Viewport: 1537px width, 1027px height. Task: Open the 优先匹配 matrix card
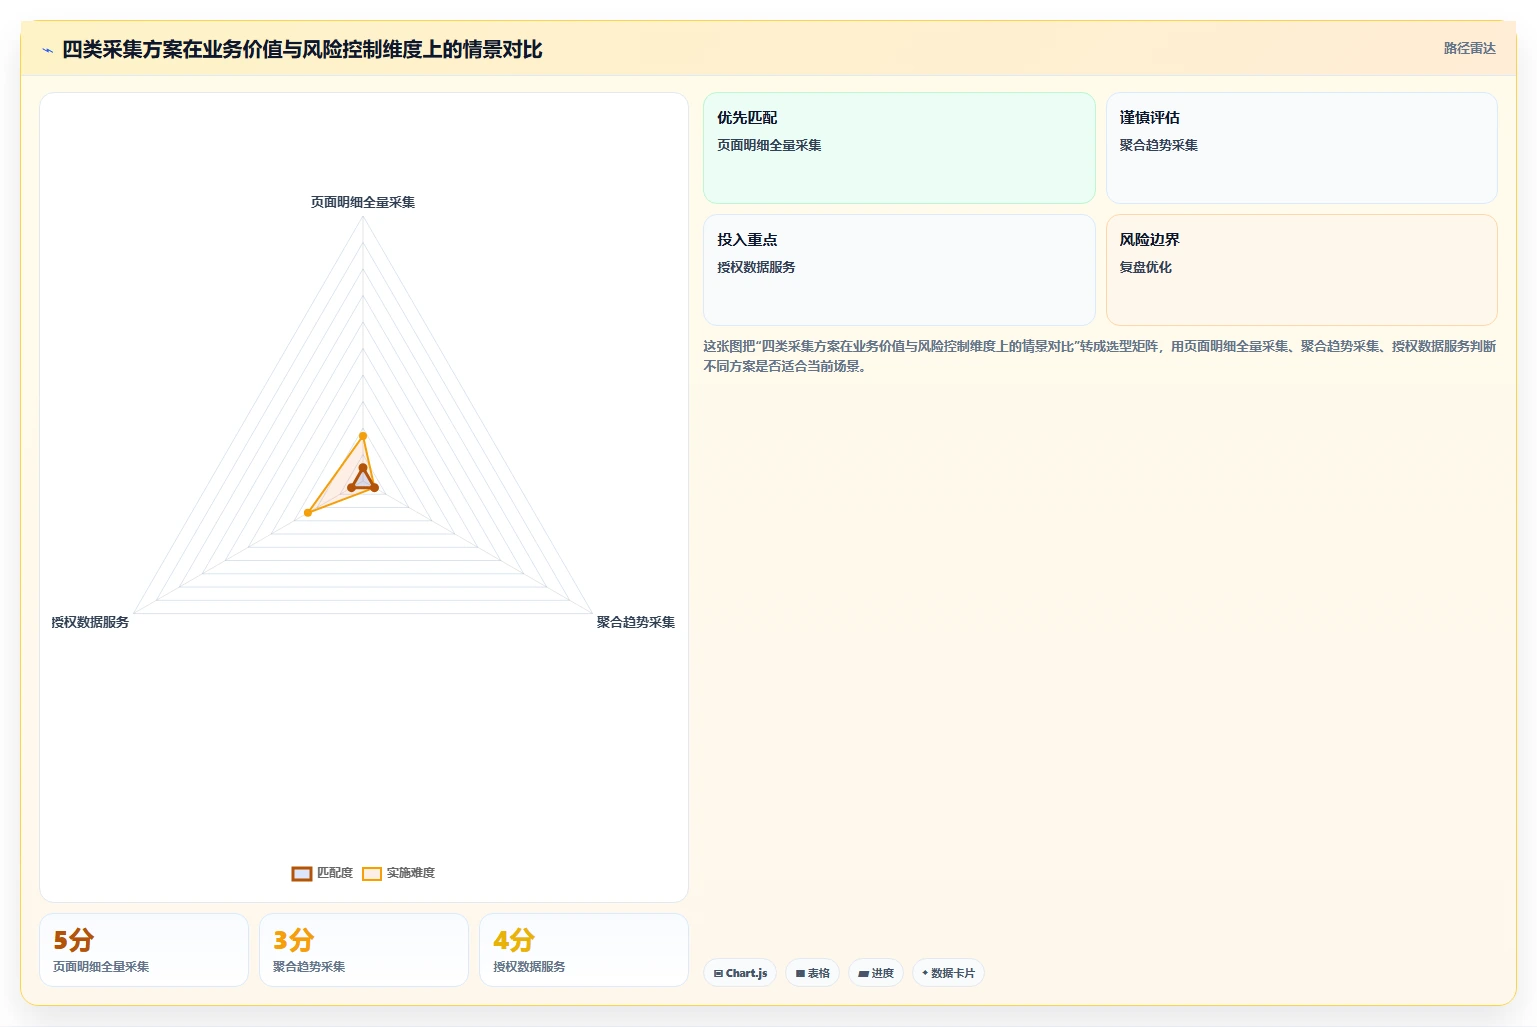tap(899, 148)
